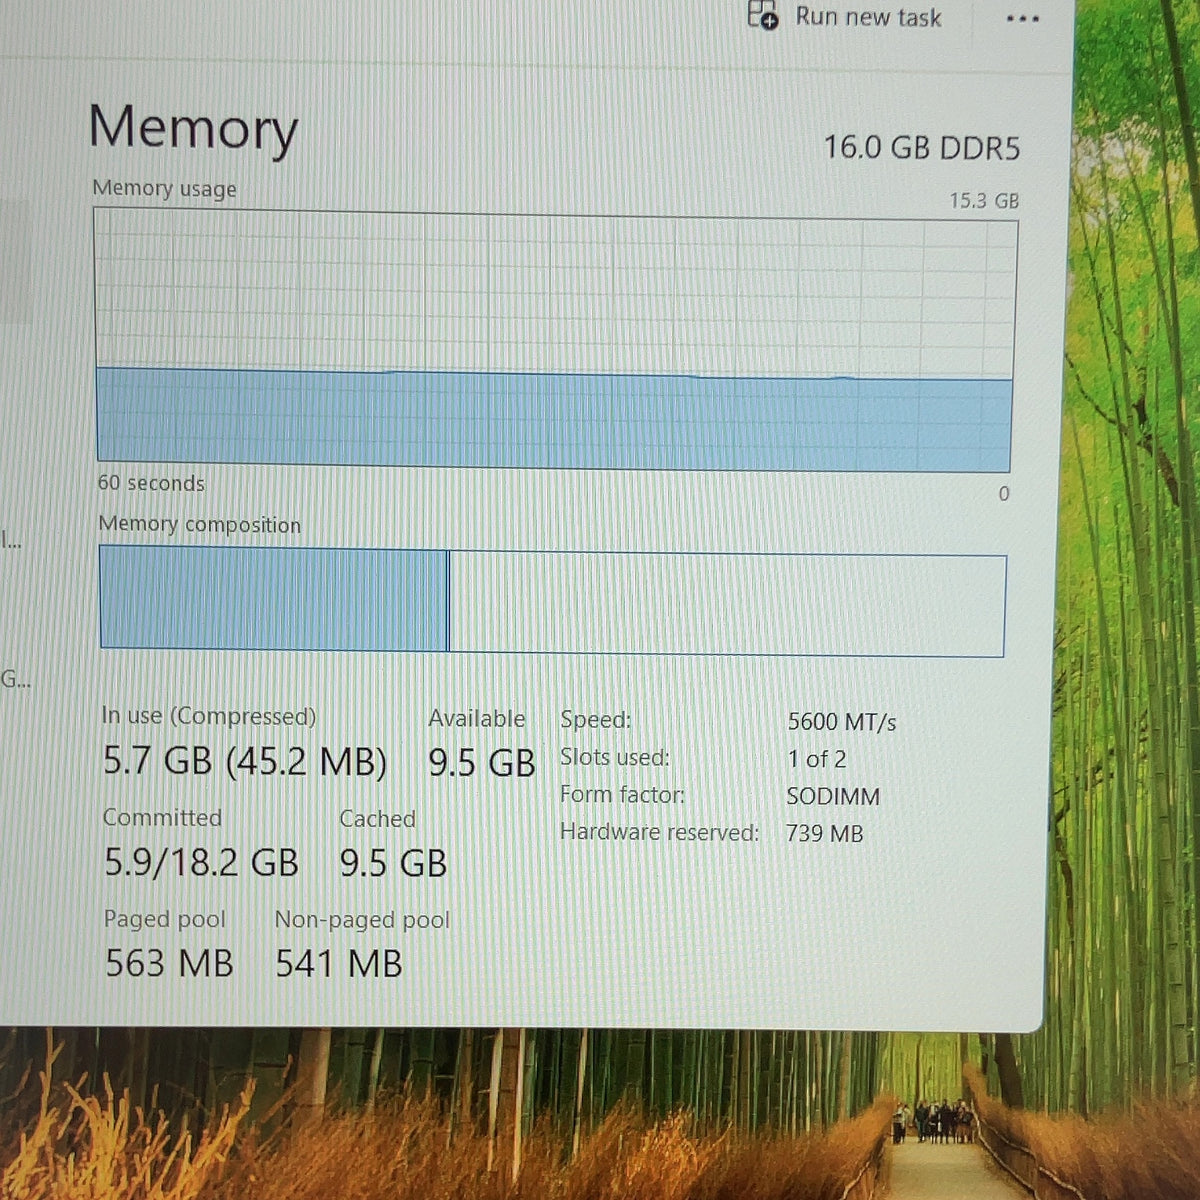Click the Speed: label
1200x1200 pixels.
pos(596,720)
